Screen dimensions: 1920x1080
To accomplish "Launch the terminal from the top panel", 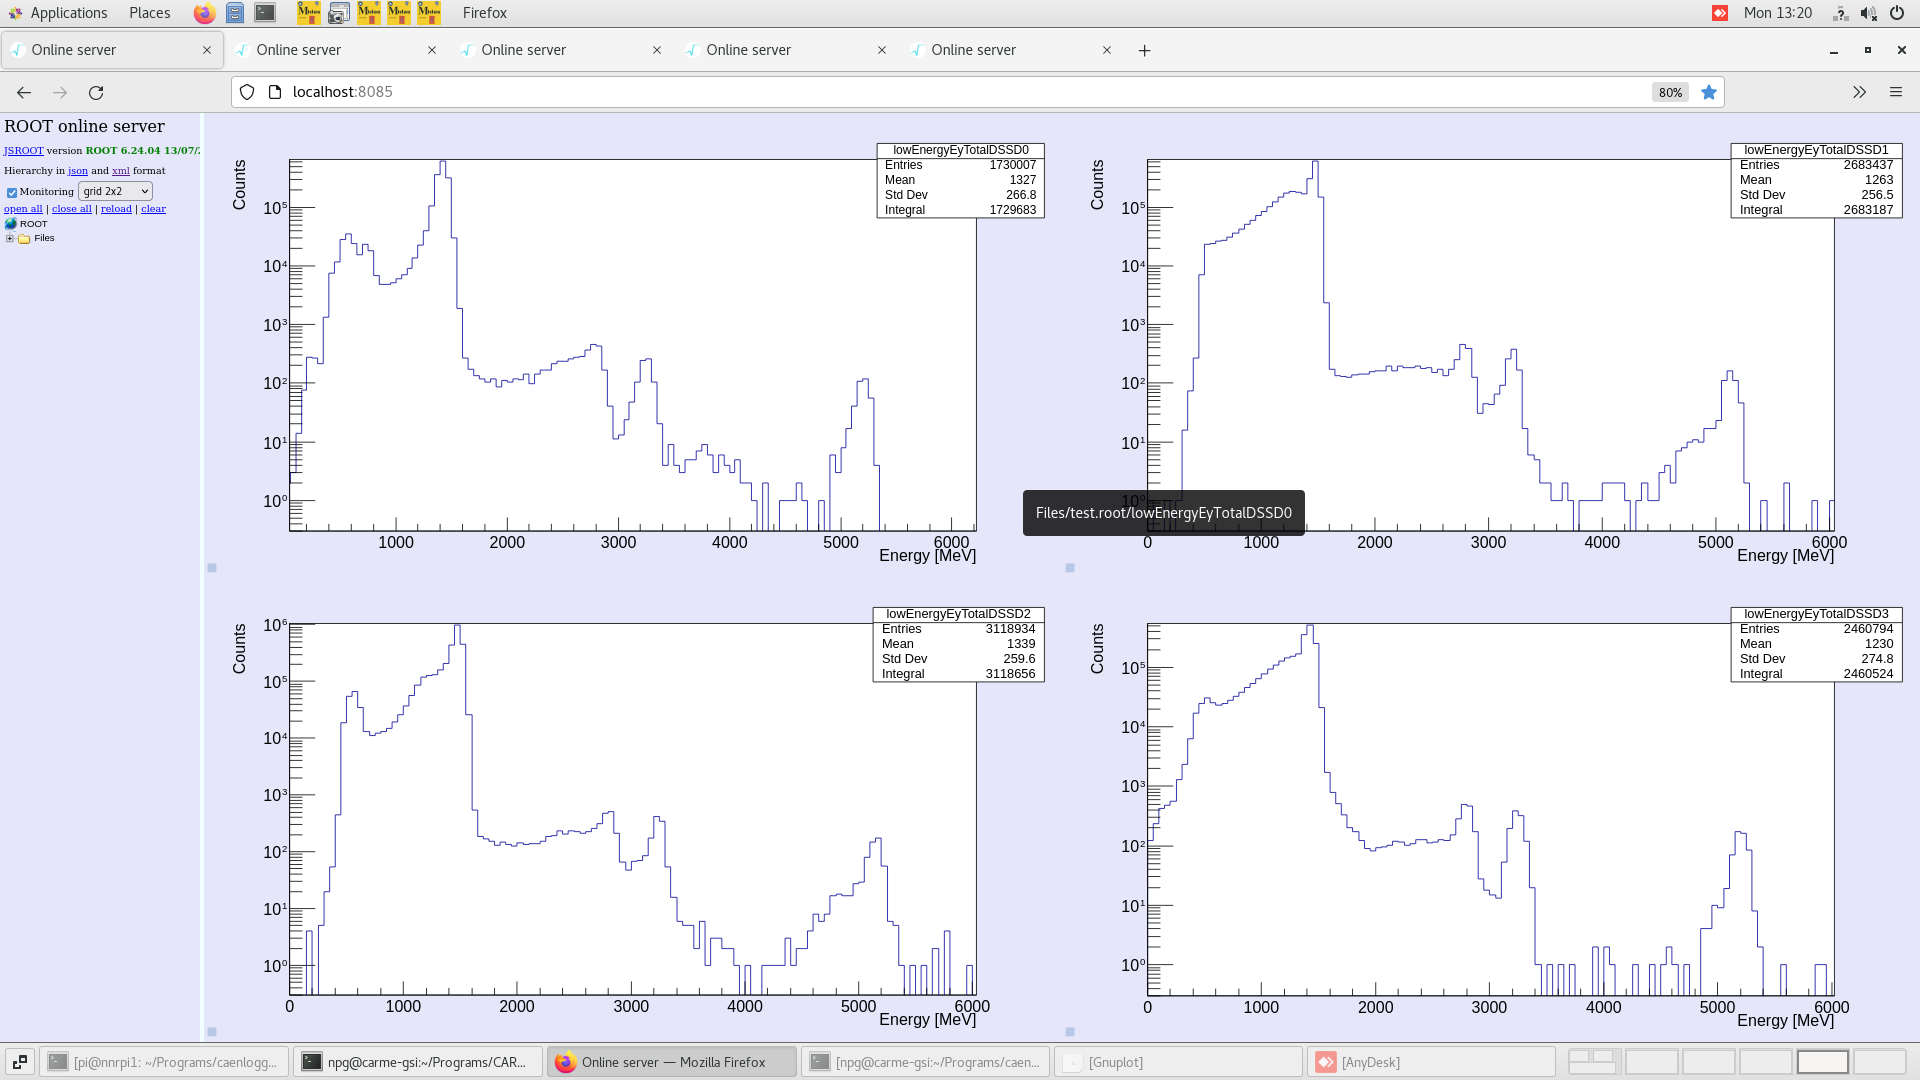I will click(265, 14).
